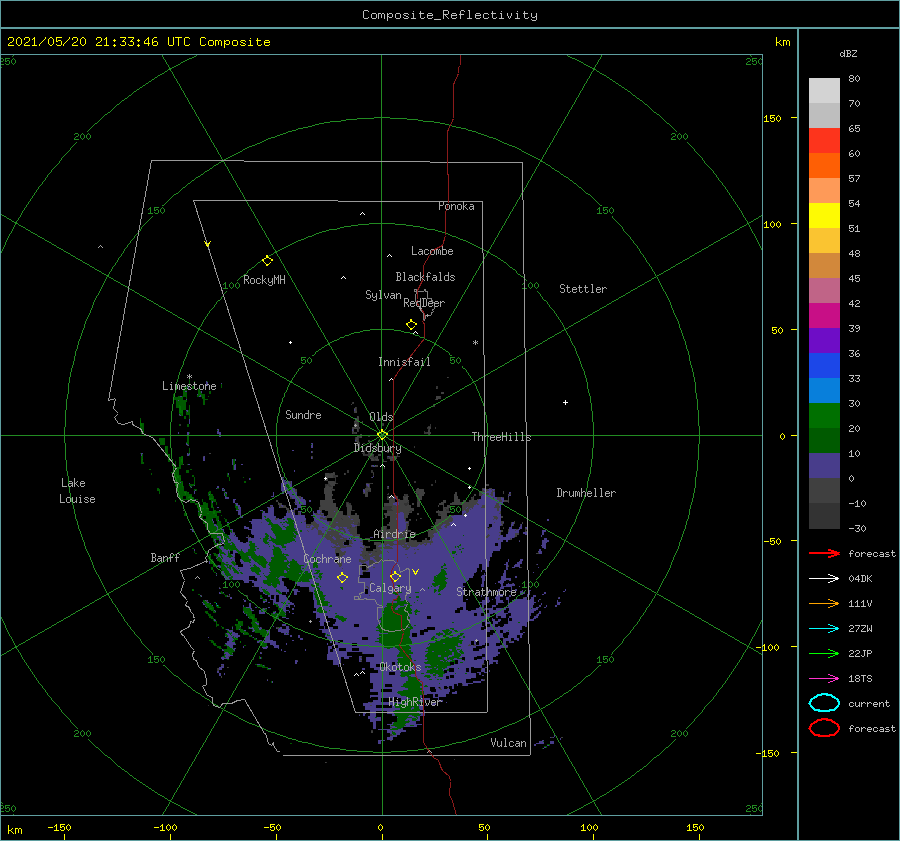Screen dimensions: 900x841
Task: Click the red forecast arrow in legend
Action: tap(824, 553)
